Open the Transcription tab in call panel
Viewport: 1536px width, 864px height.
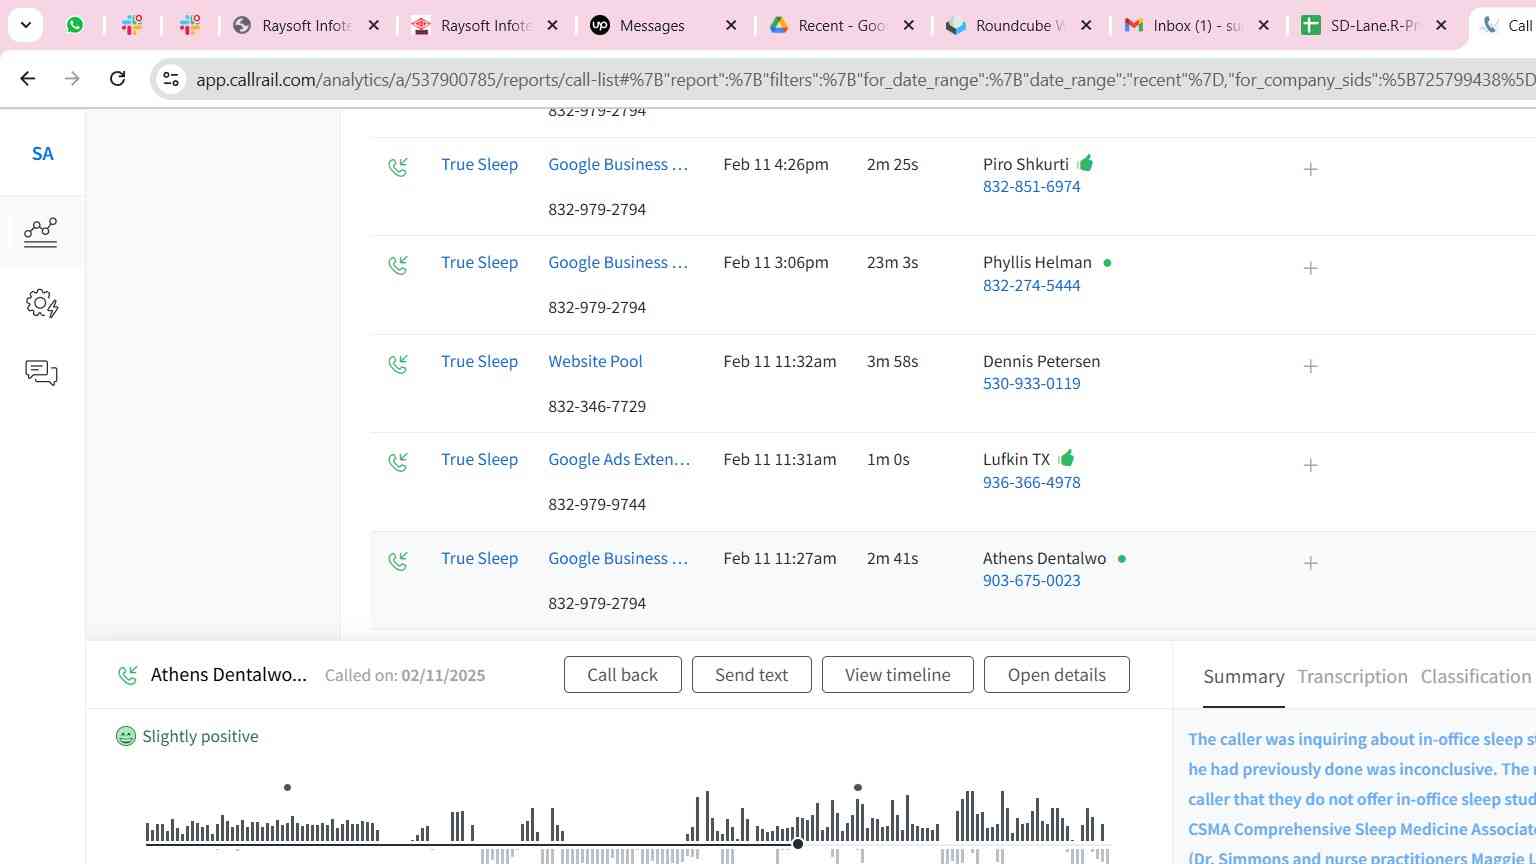pyautogui.click(x=1352, y=677)
